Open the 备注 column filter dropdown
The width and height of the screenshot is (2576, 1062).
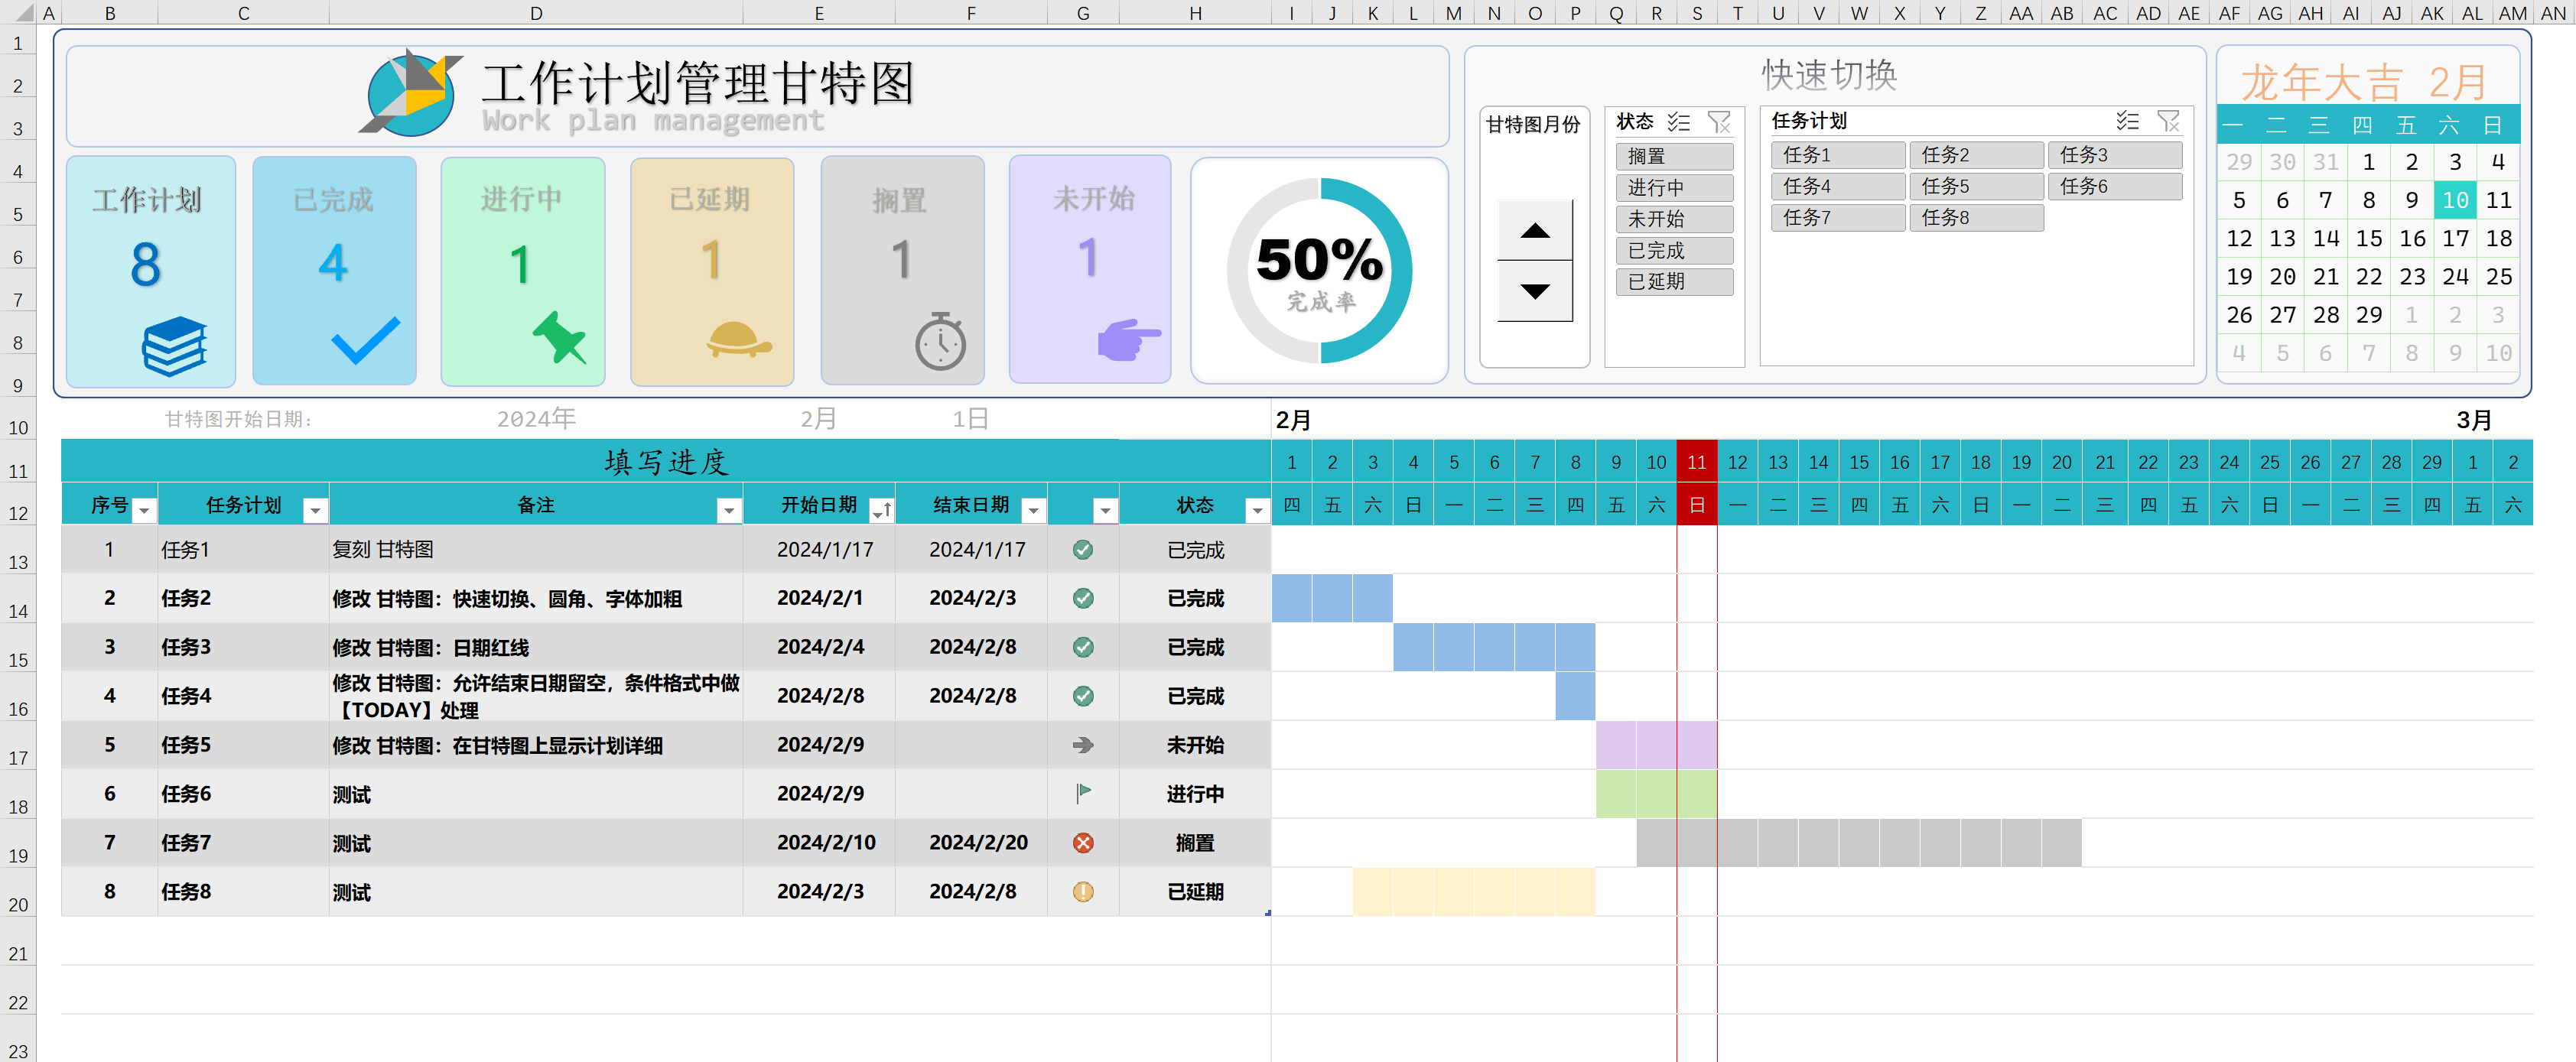[729, 511]
